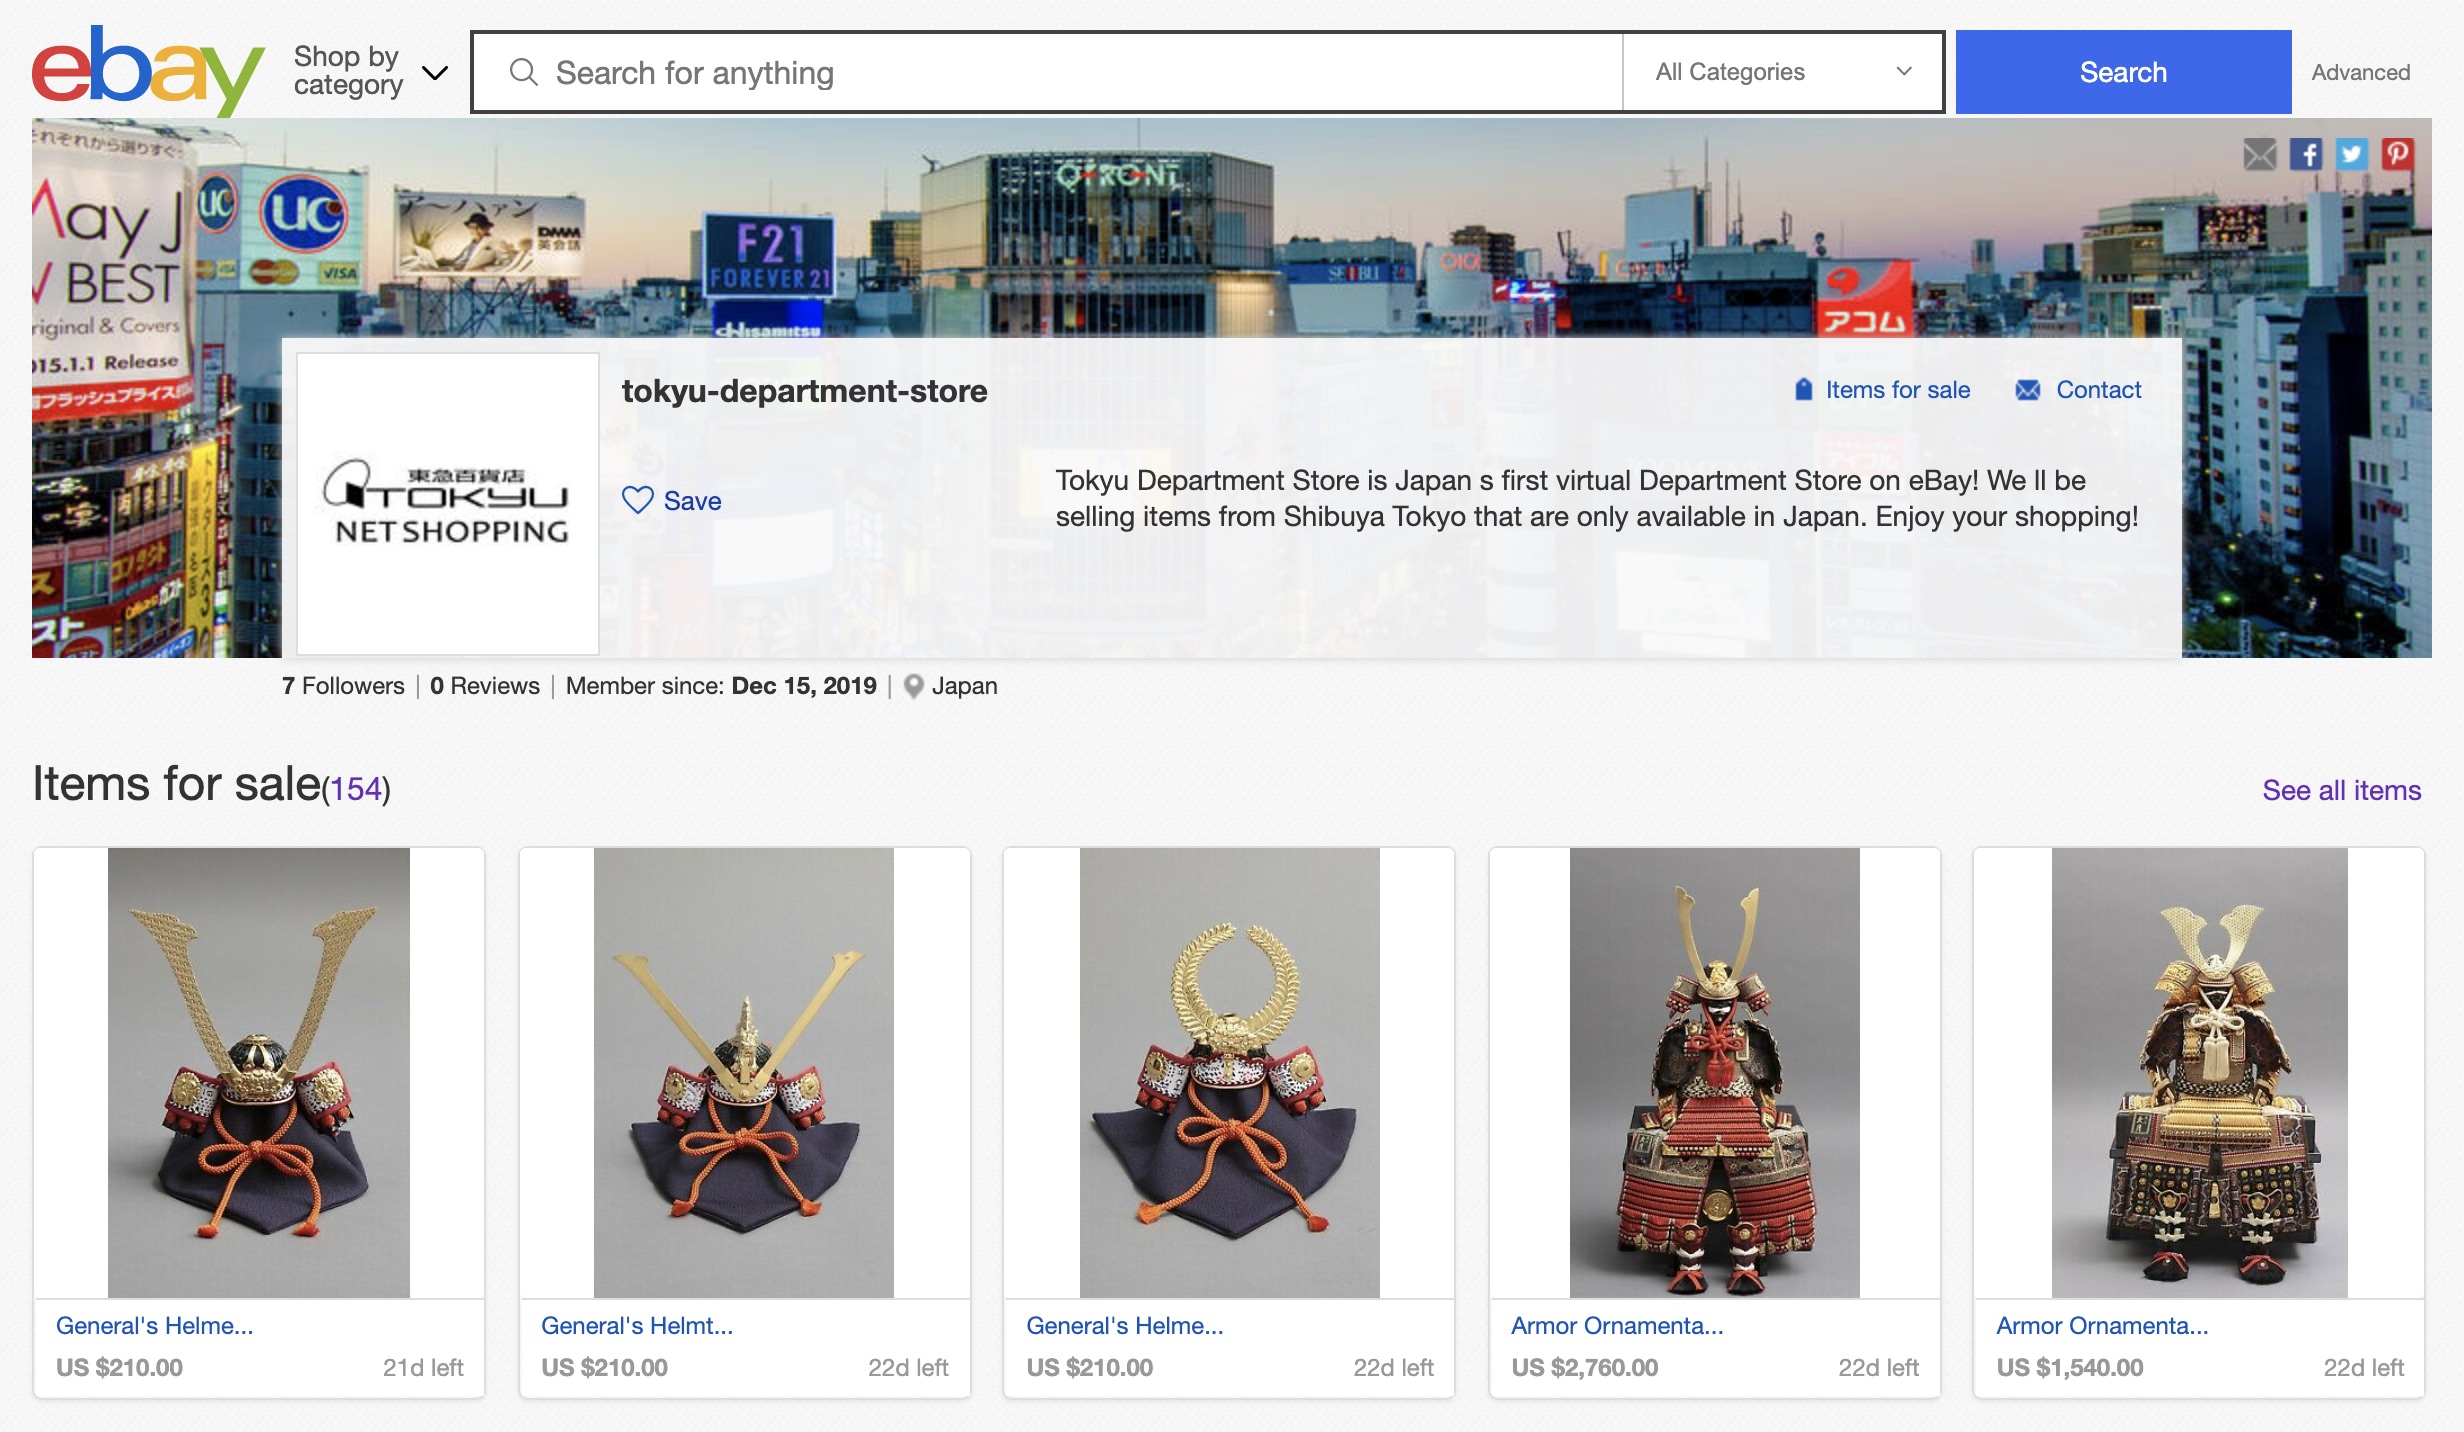This screenshot has height=1432, width=2464.
Task: Click the magnifier icon in search box
Action: point(524,72)
